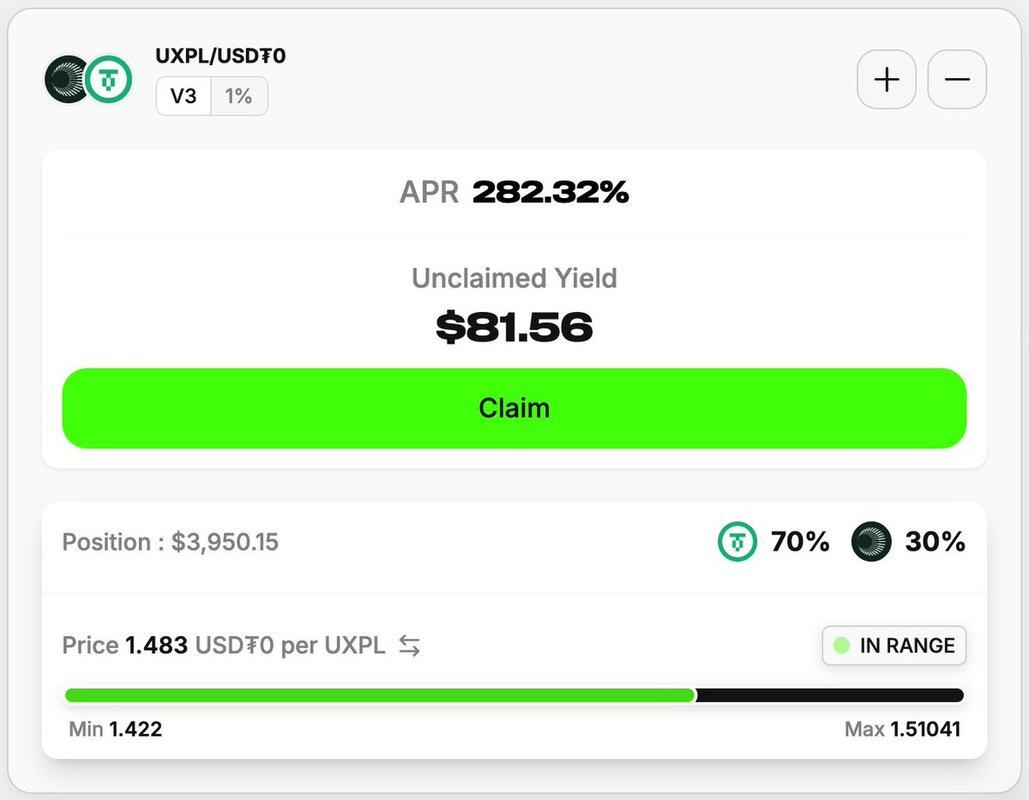This screenshot has height=800, width=1029.
Task: Click the minus icon to remove liquidity
Action: pos(957,79)
